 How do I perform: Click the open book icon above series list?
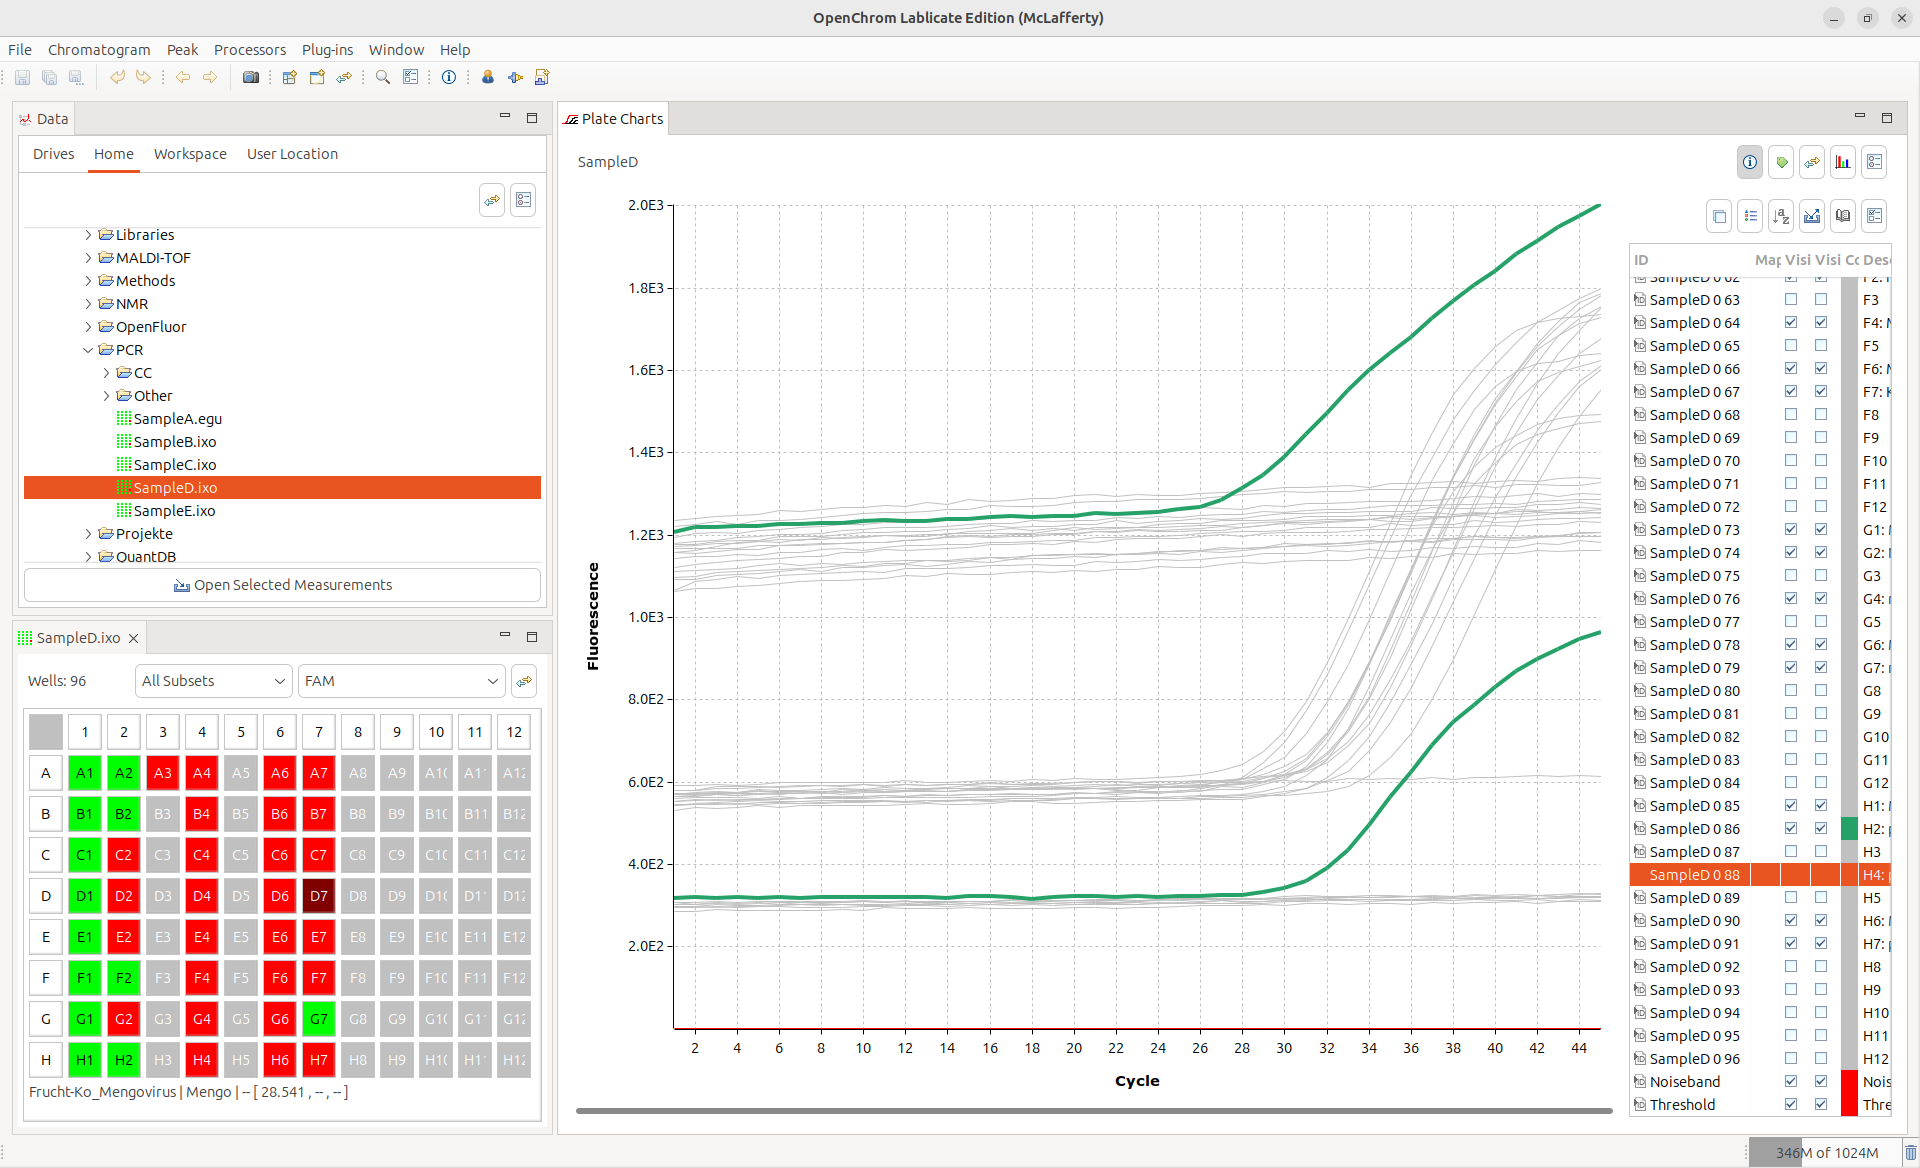(x=1842, y=216)
